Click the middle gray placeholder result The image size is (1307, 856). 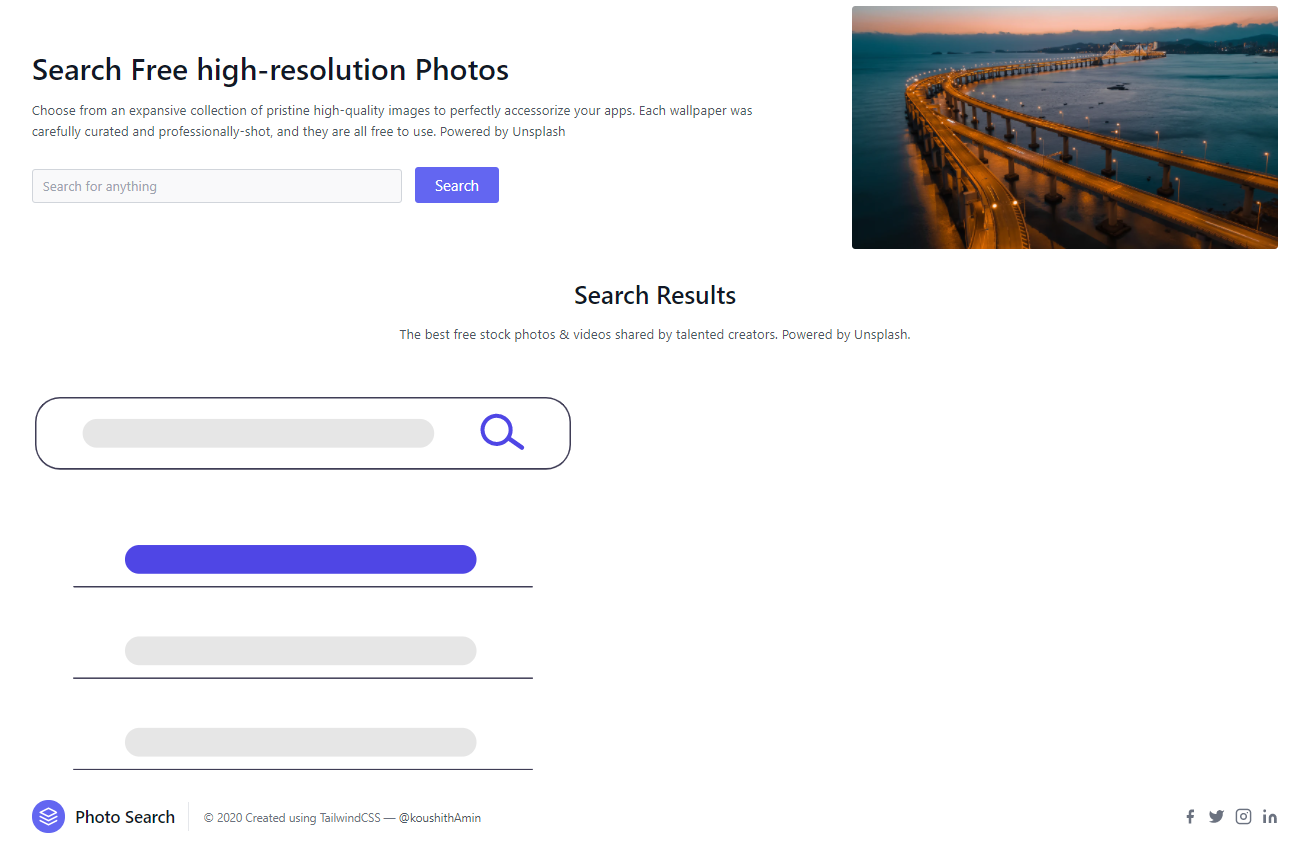[300, 650]
